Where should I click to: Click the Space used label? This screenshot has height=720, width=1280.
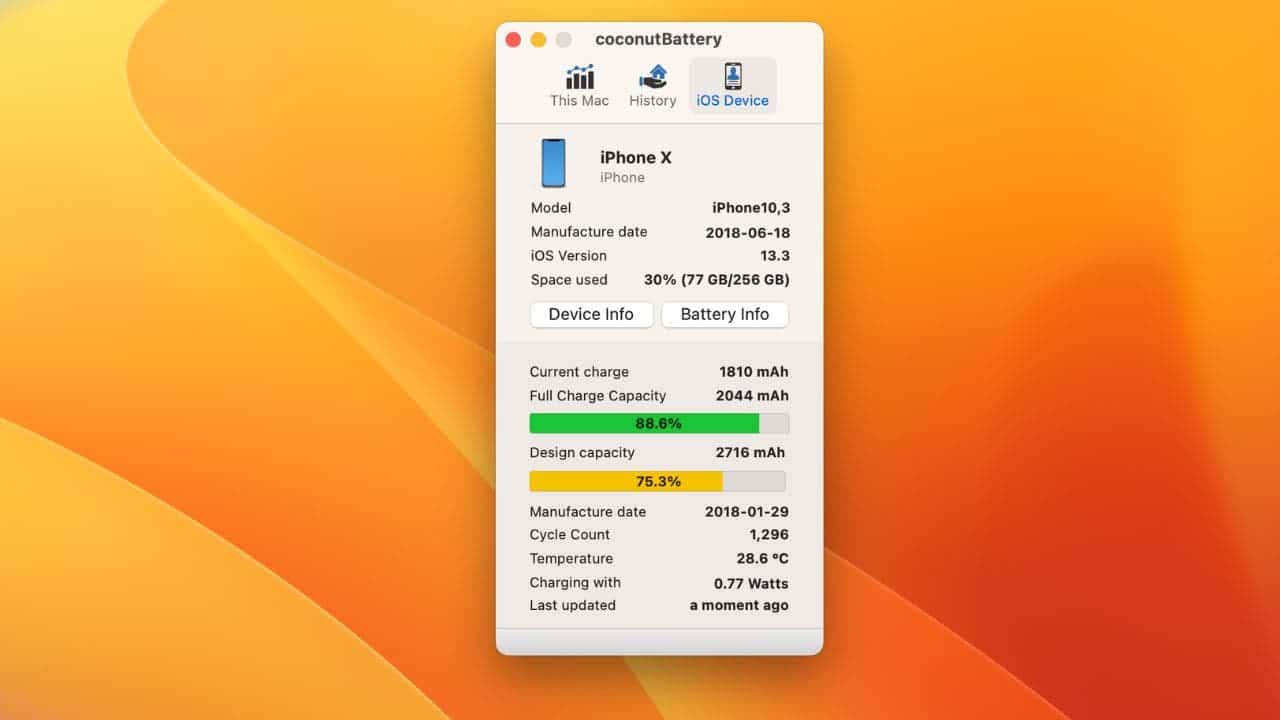pyautogui.click(x=569, y=280)
